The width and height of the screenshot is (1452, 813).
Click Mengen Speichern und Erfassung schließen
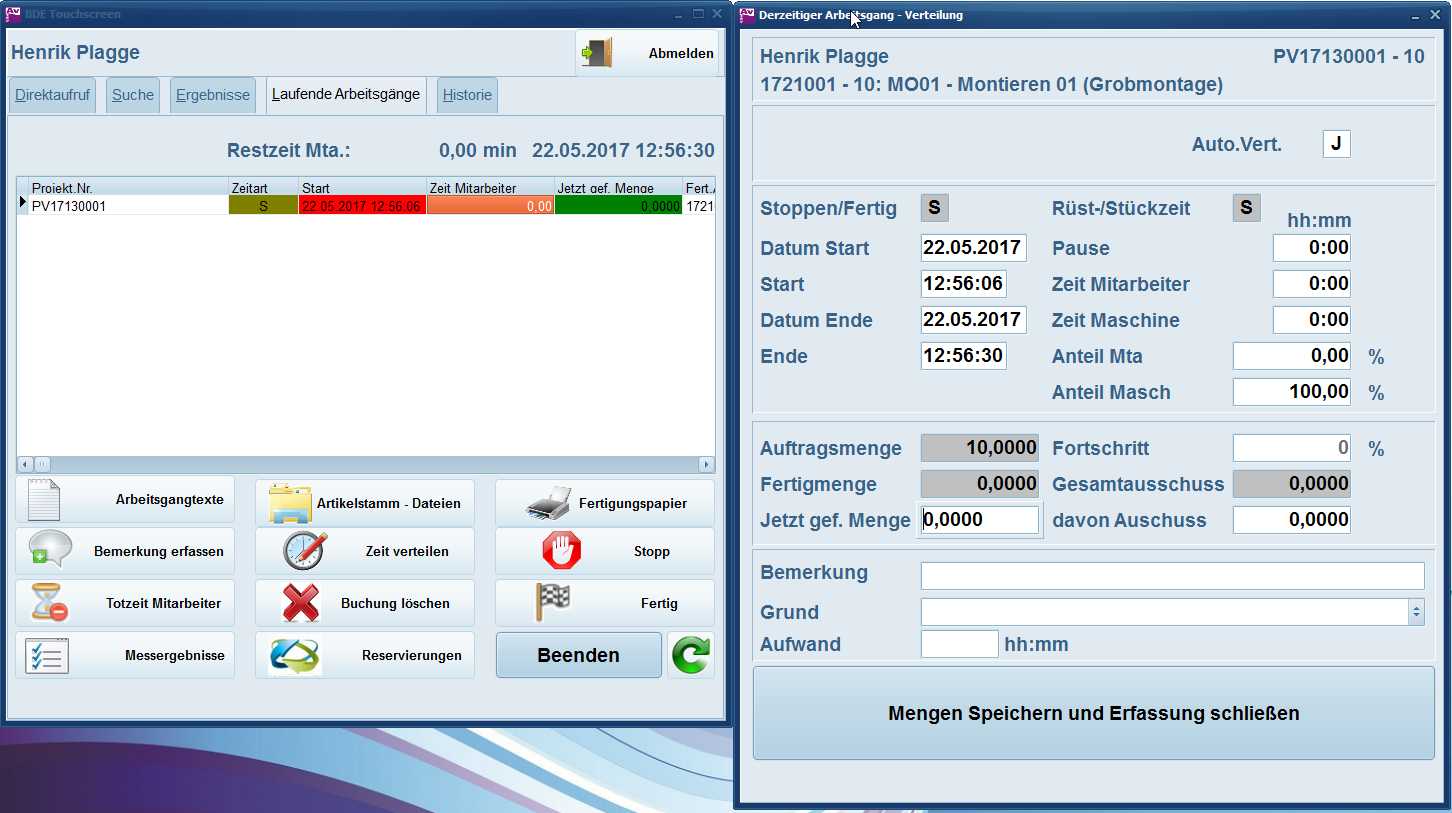1093,713
